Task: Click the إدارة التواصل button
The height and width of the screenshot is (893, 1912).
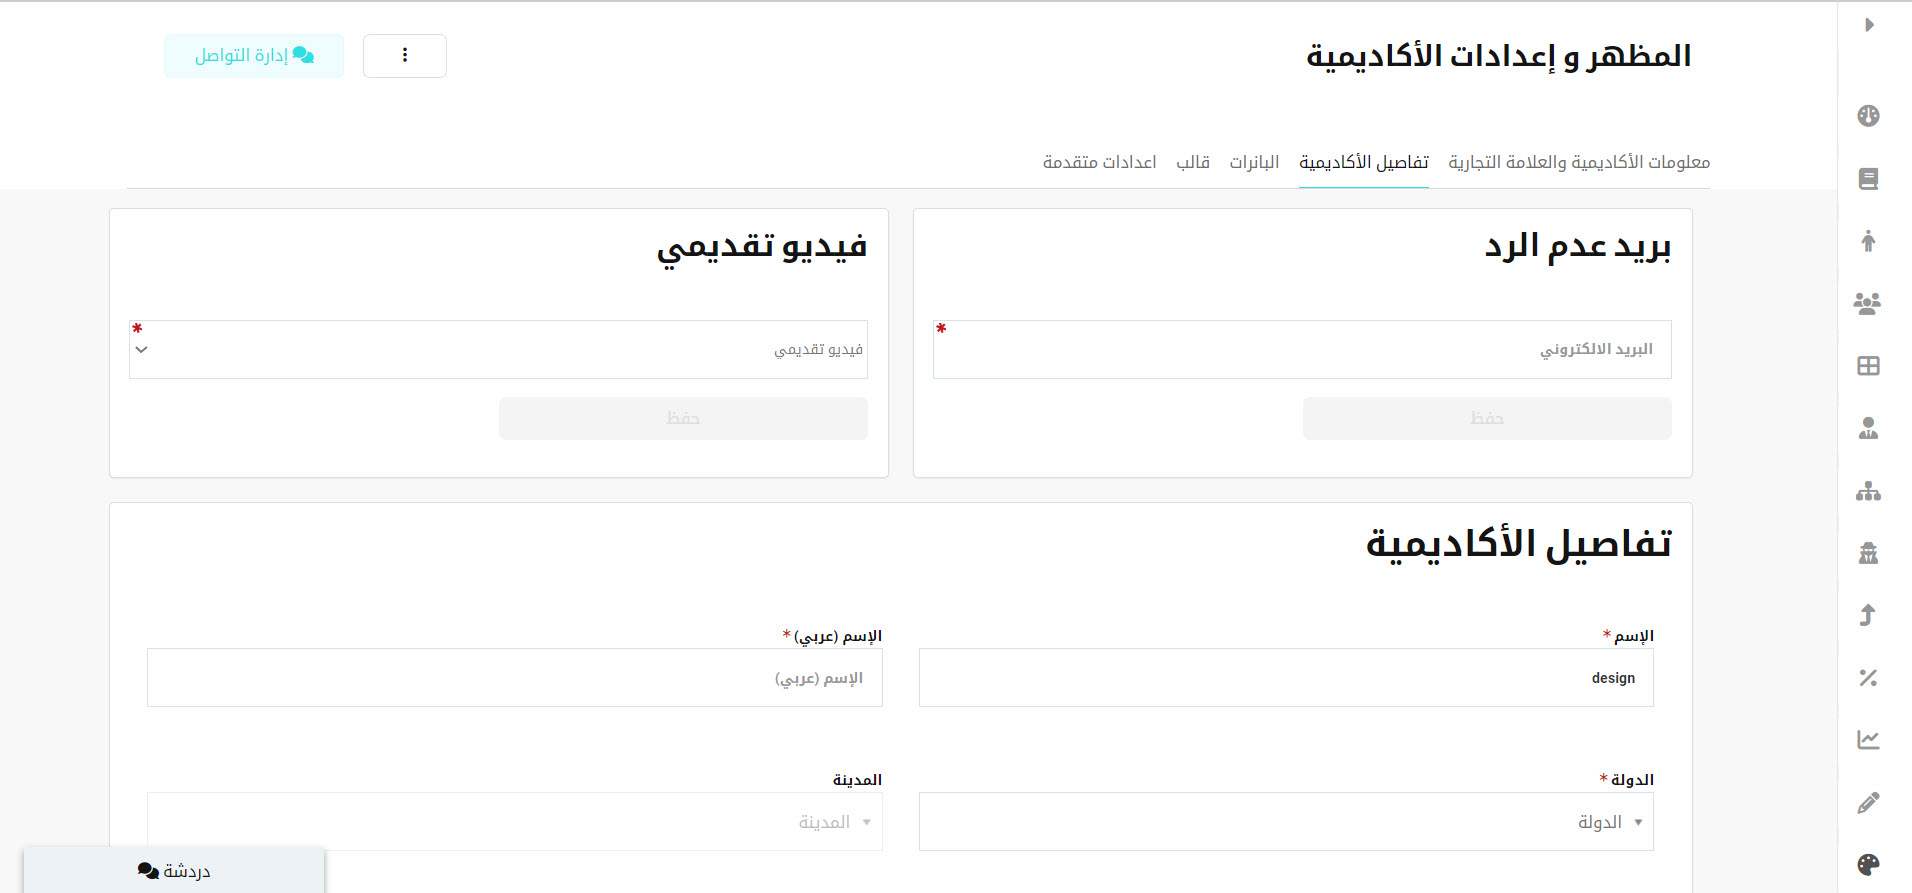Action: click(x=254, y=56)
